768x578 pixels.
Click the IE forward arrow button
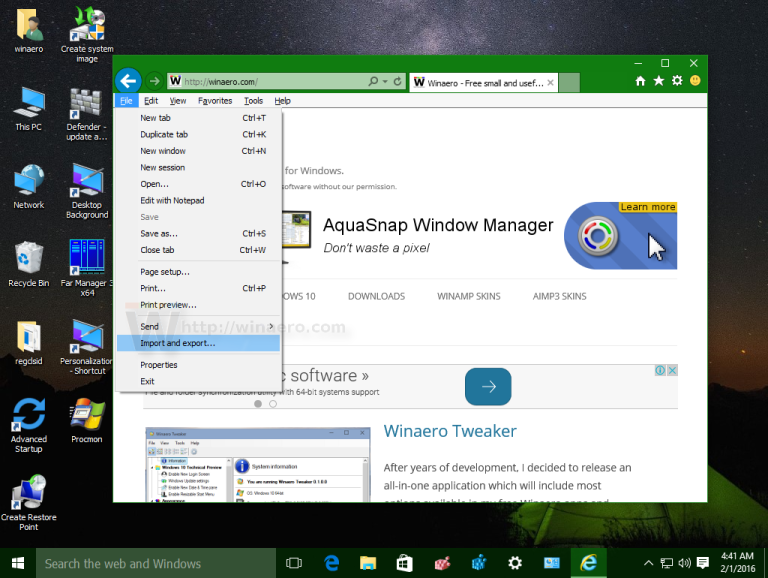click(x=154, y=81)
